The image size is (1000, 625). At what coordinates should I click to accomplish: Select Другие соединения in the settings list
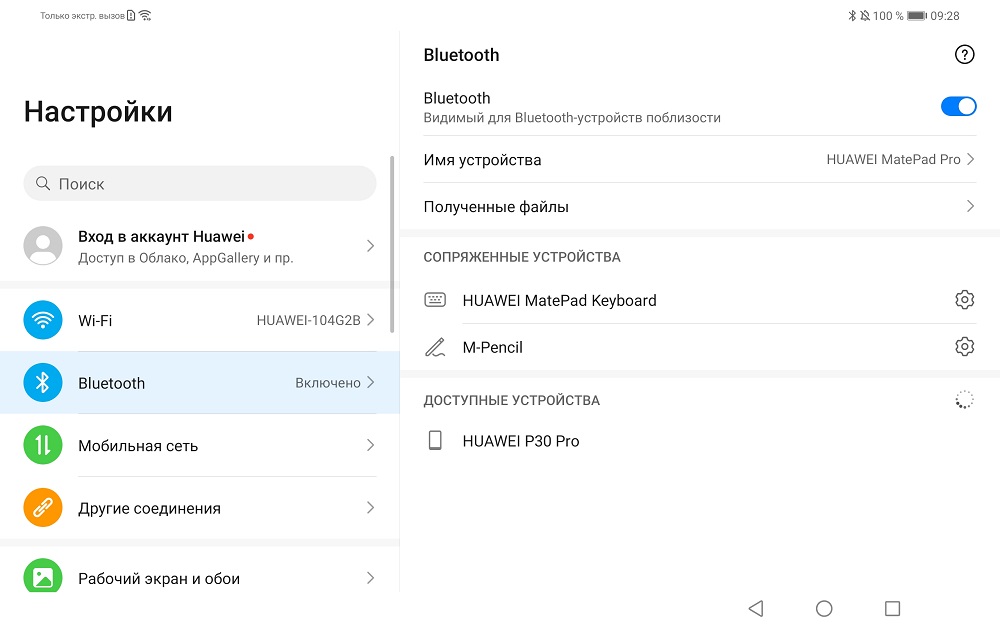tap(200, 507)
